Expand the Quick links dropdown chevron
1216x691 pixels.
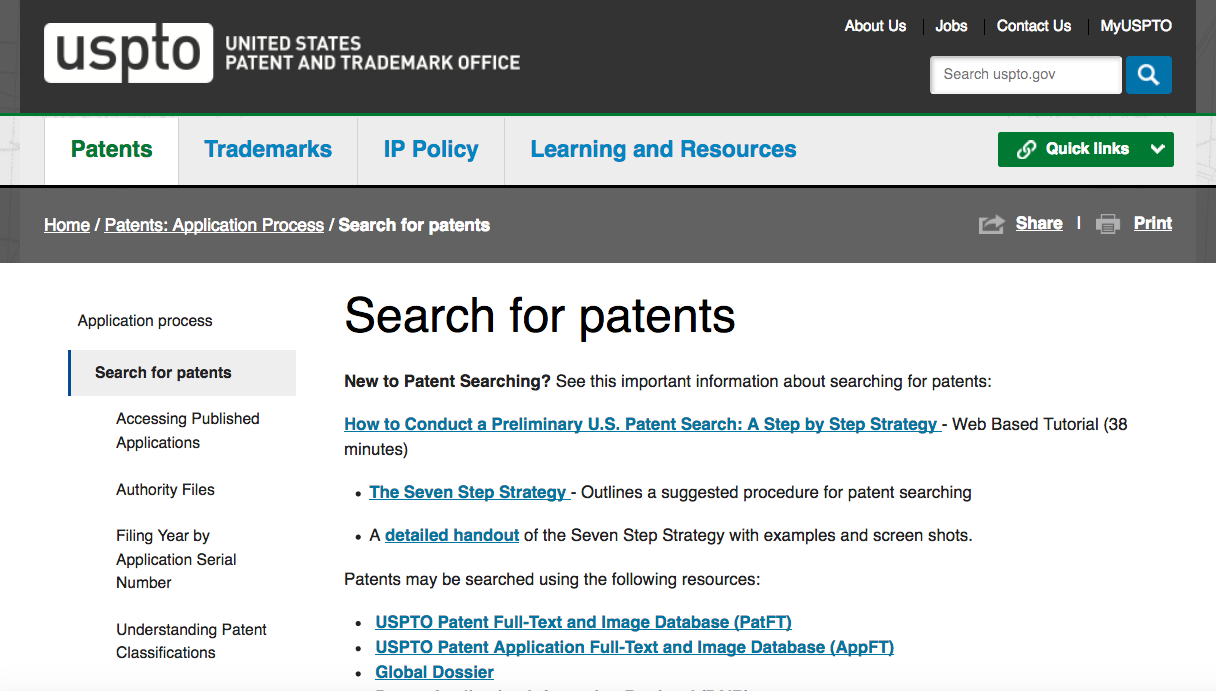tap(1158, 149)
